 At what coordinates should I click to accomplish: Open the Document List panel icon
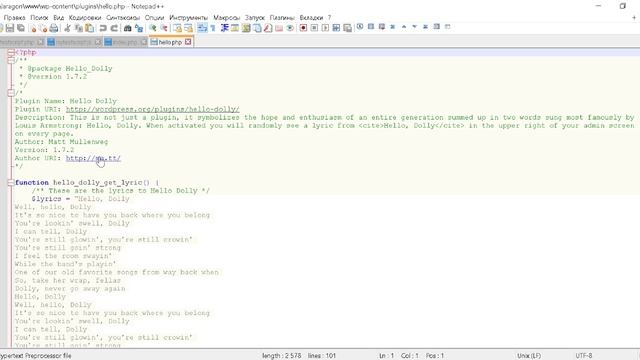coord(257,28)
